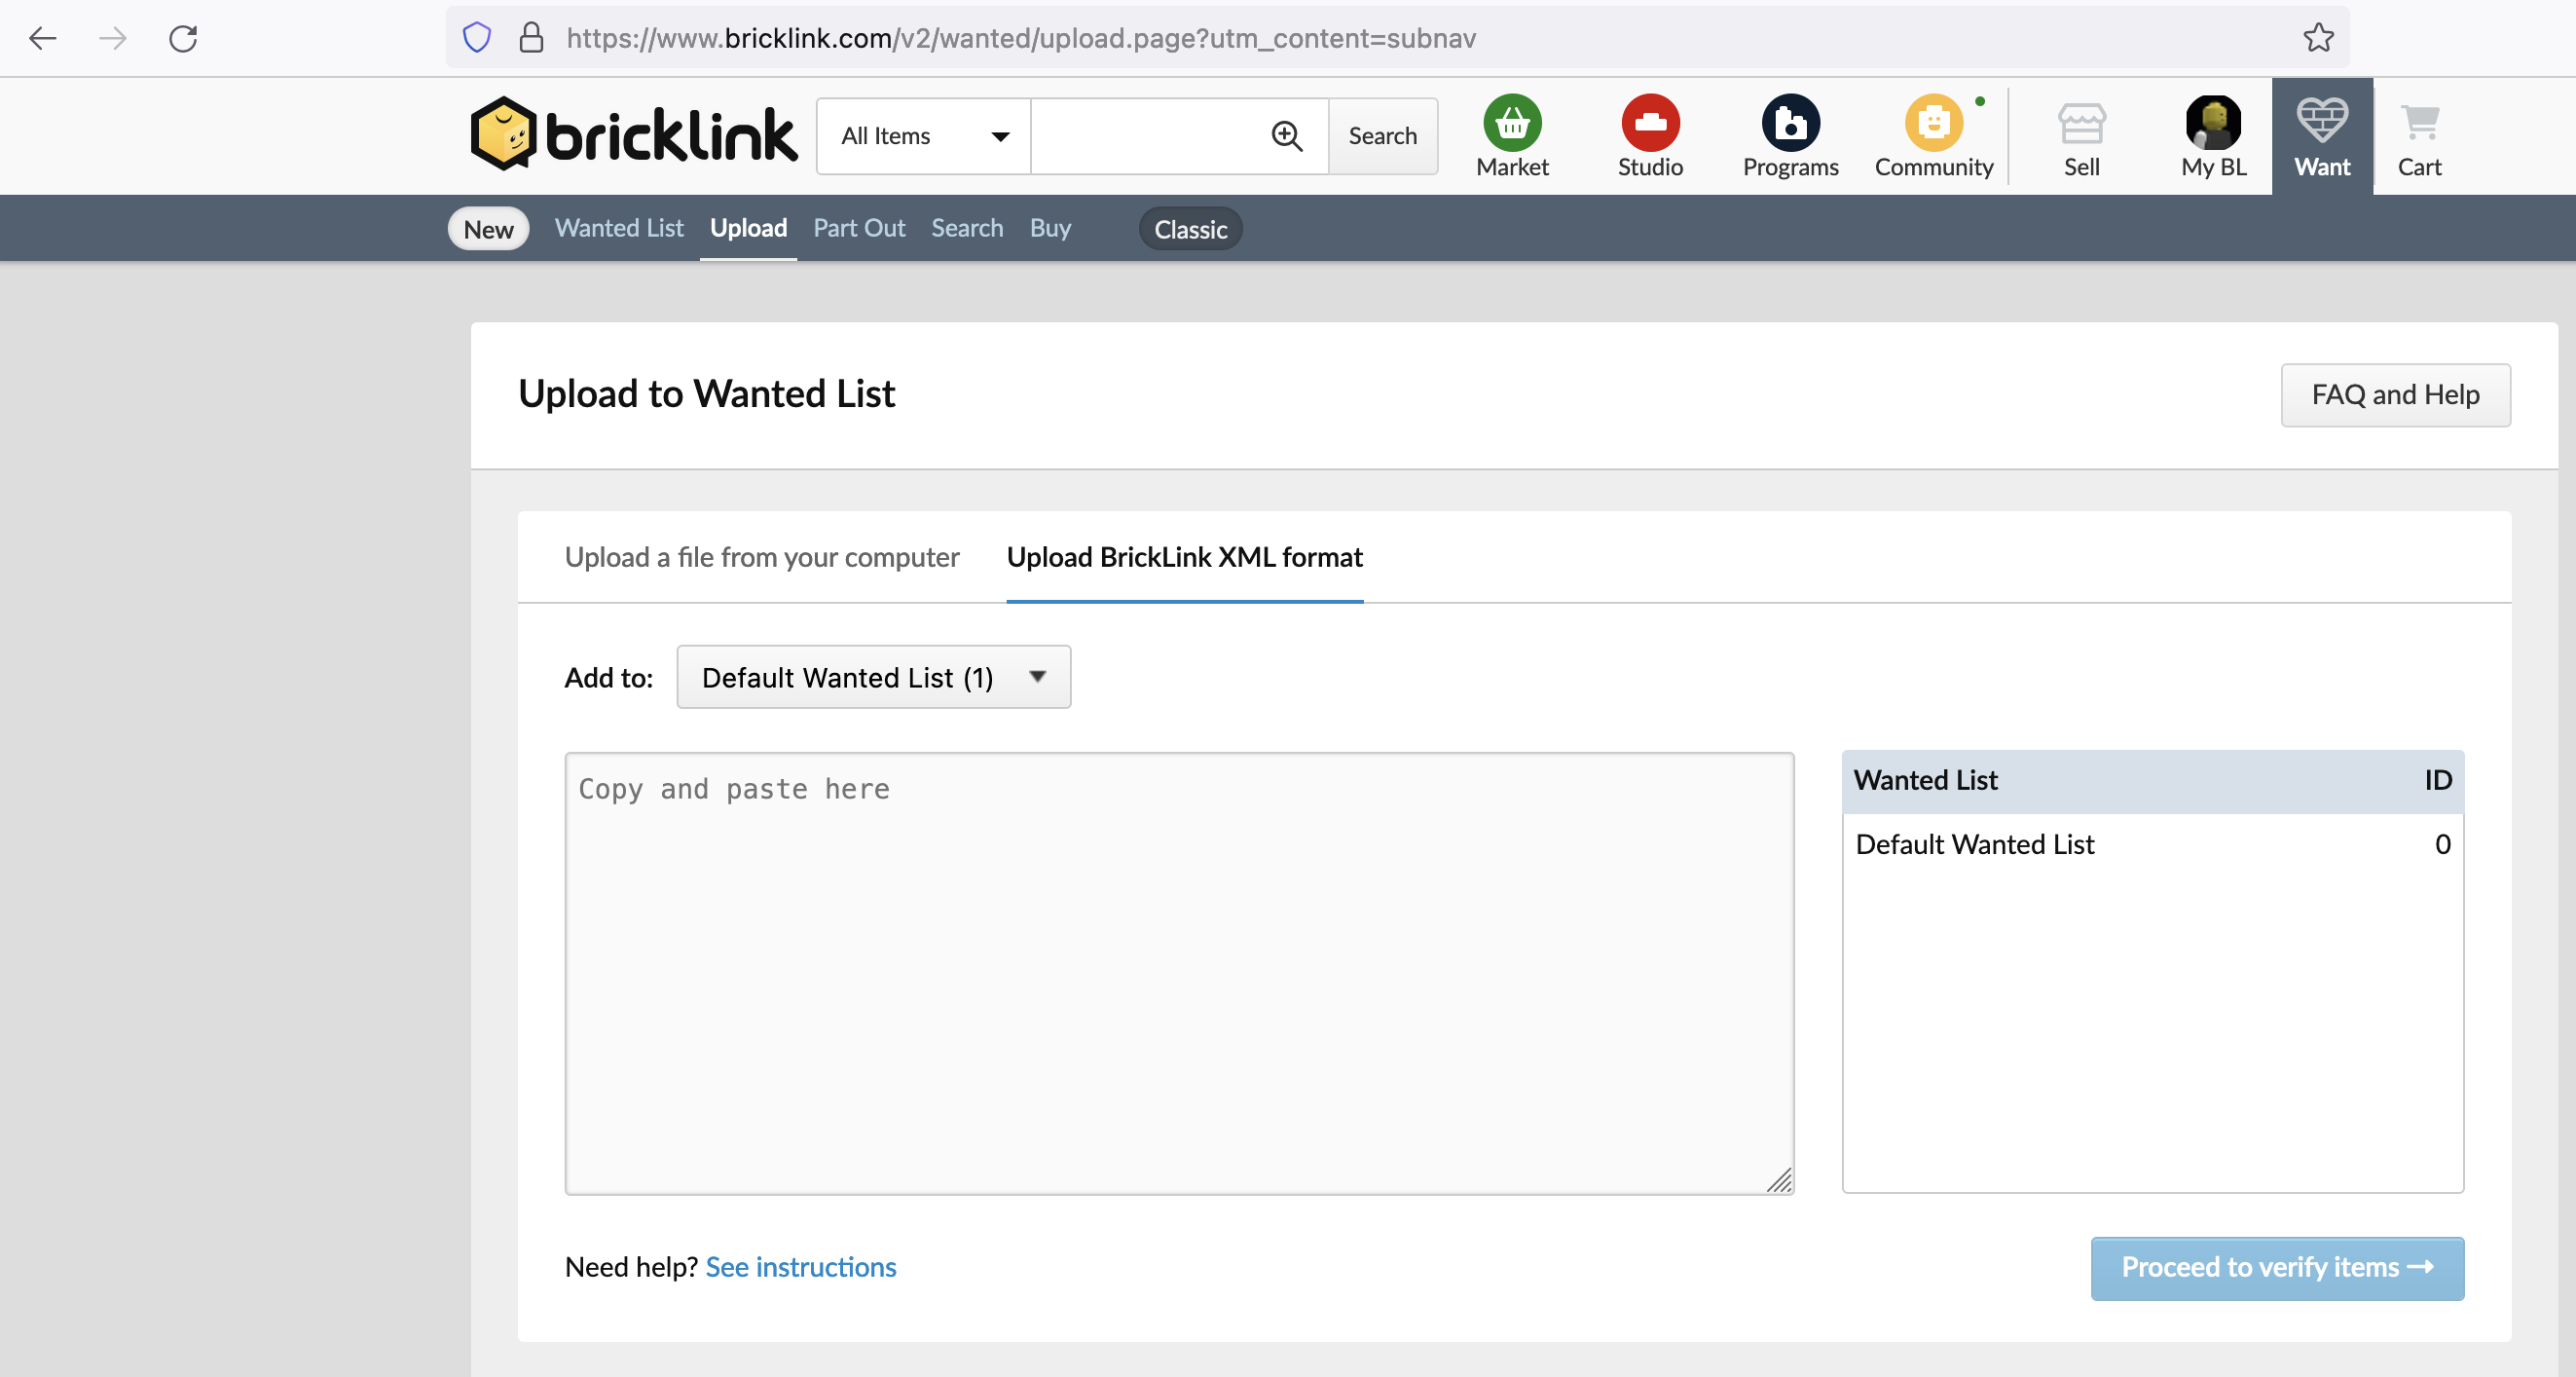Select Upload a file from your computer tab
2576x1377 pixels.
(x=762, y=557)
